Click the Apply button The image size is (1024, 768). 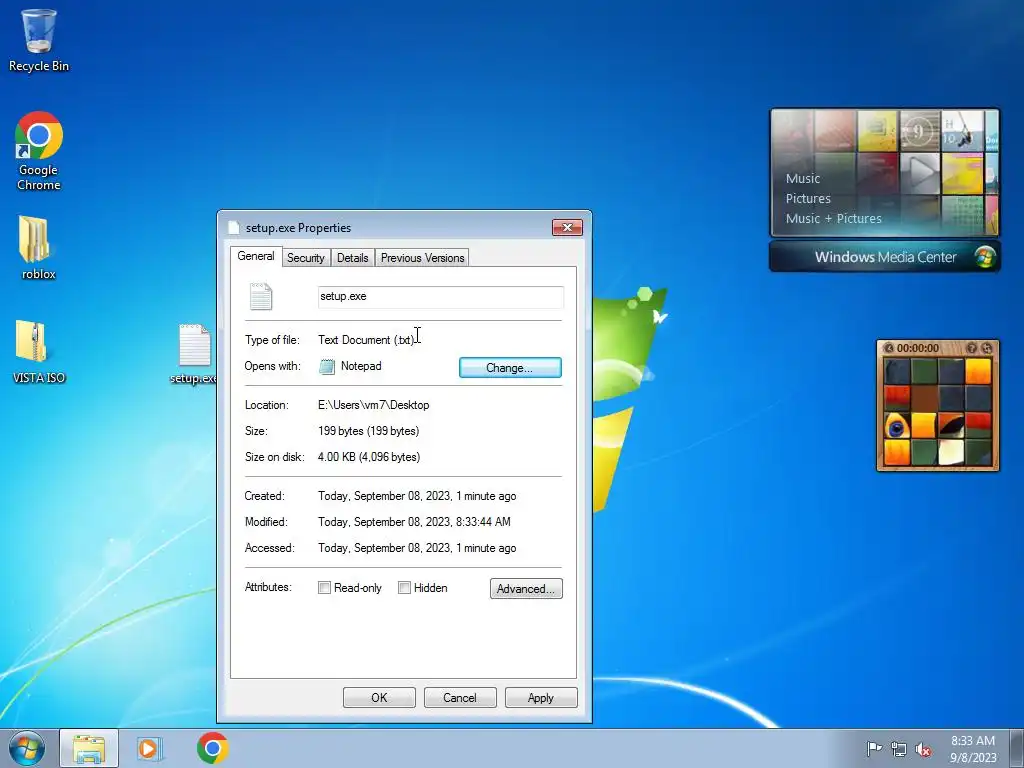[541, 697]
